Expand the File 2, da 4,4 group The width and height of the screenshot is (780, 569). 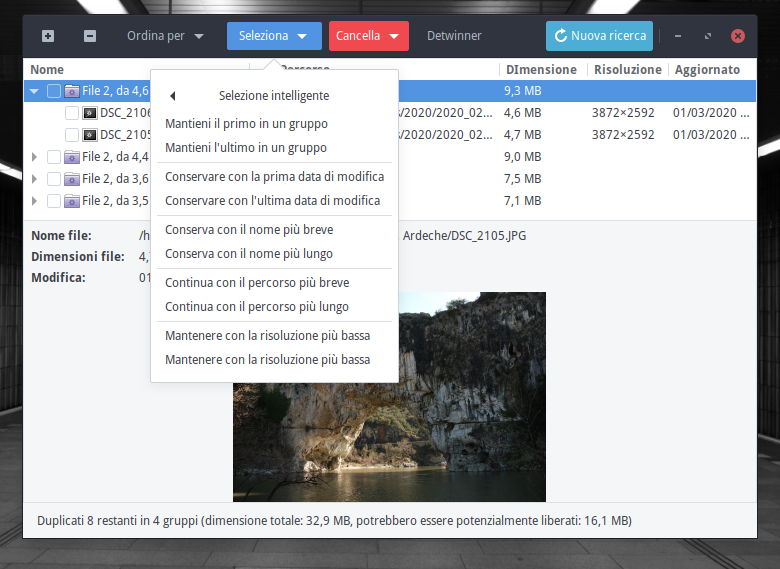coord(36,157)
